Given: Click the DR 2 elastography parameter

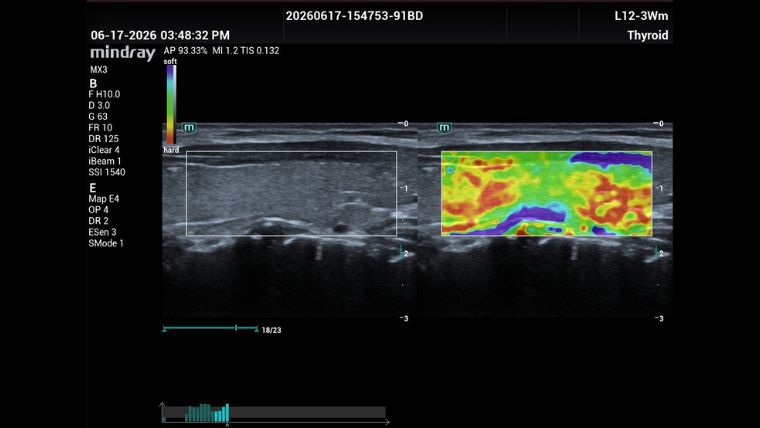Looking at the screenshot, I should click(98, 221).
